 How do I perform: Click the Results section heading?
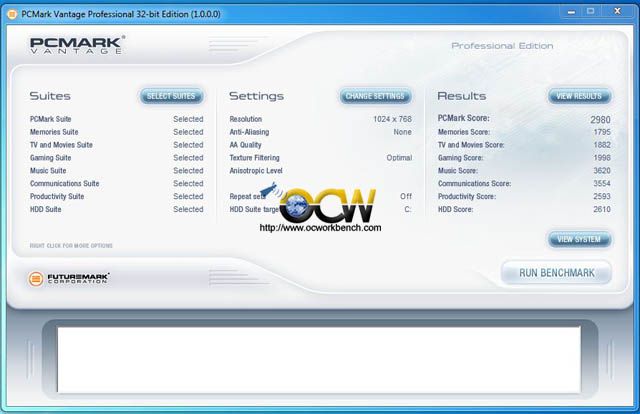[x=462, y=96]
